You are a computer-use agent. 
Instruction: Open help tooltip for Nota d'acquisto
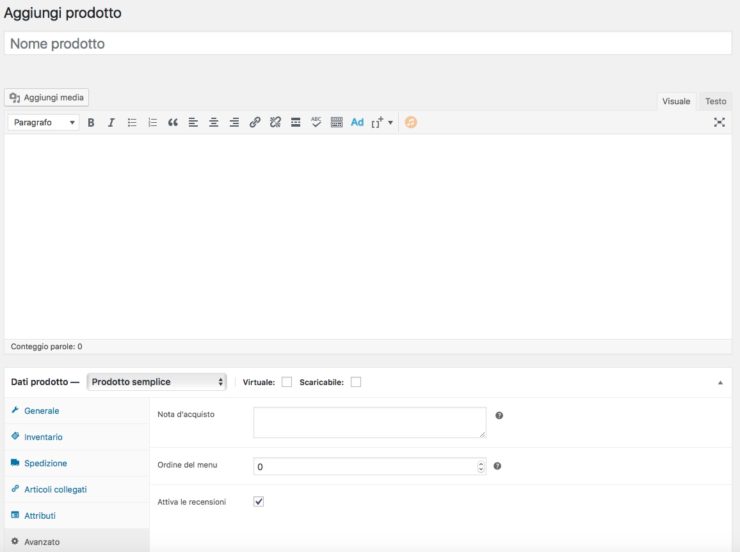coord(499,416)
